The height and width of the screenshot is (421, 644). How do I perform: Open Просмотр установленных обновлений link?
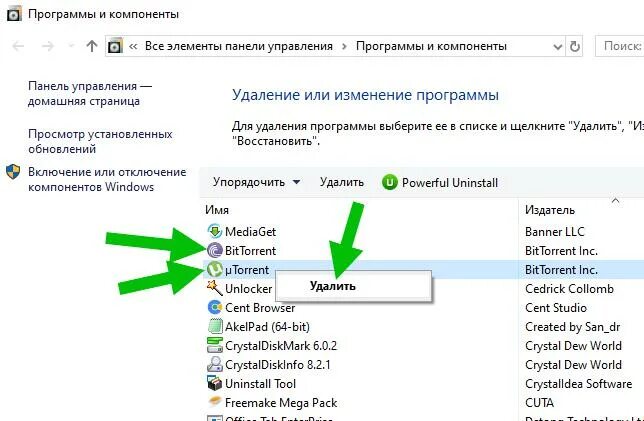pos(100,141)
